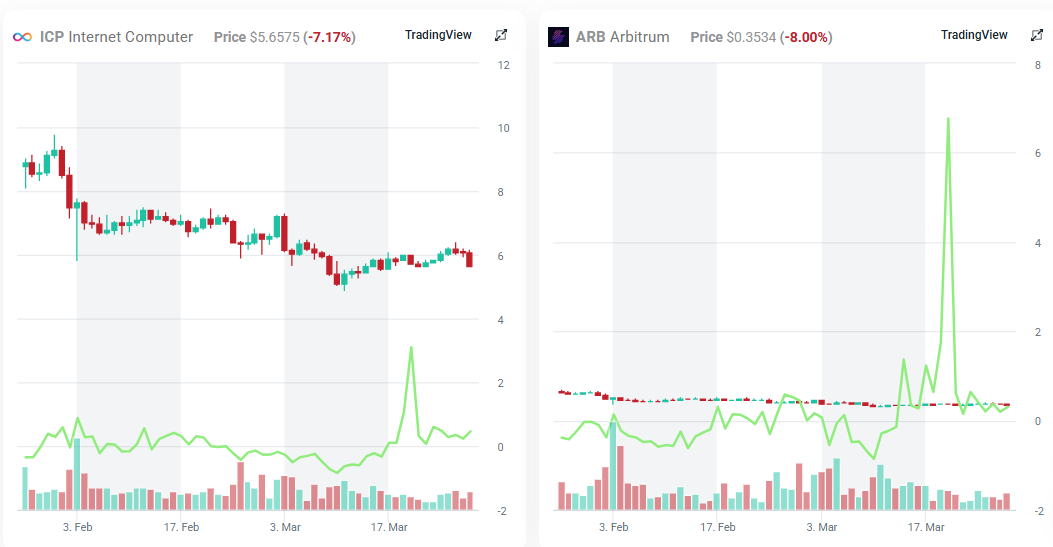The width and height of the screenshot is (1053, 547).
Task: Click the ARB Arbitrum logo icon
Action: tap(558, 37)
